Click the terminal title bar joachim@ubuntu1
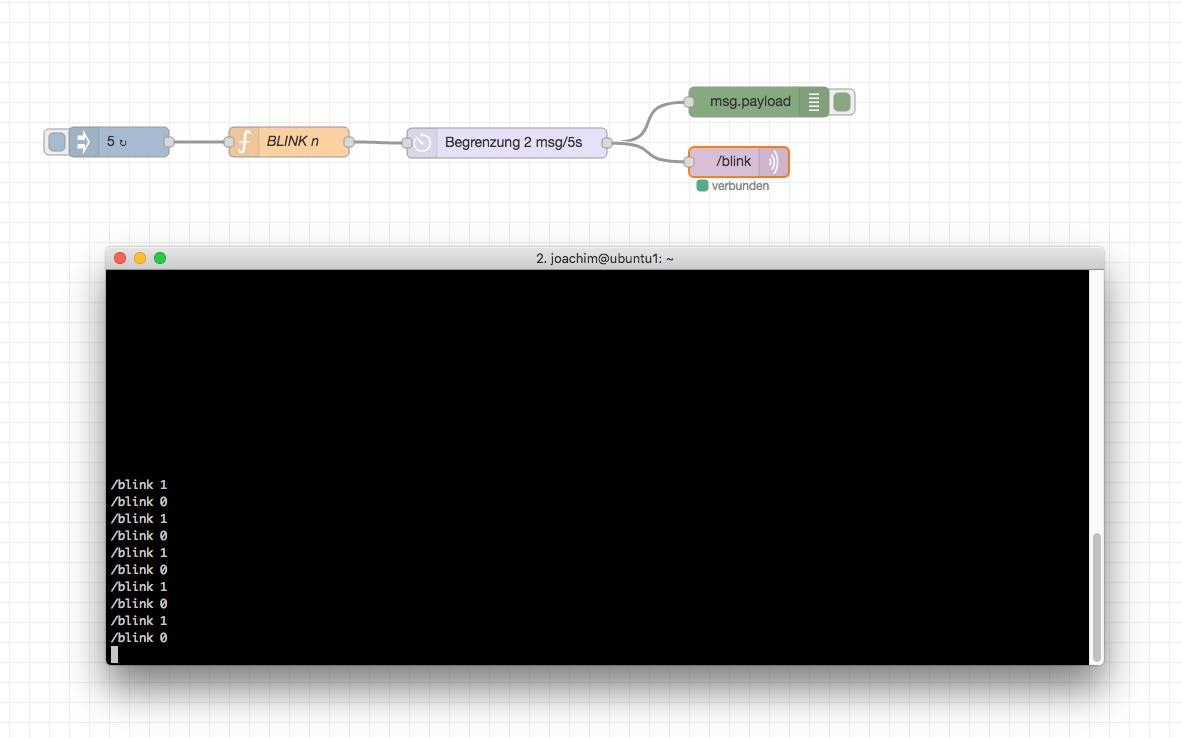 click(604, 258)
